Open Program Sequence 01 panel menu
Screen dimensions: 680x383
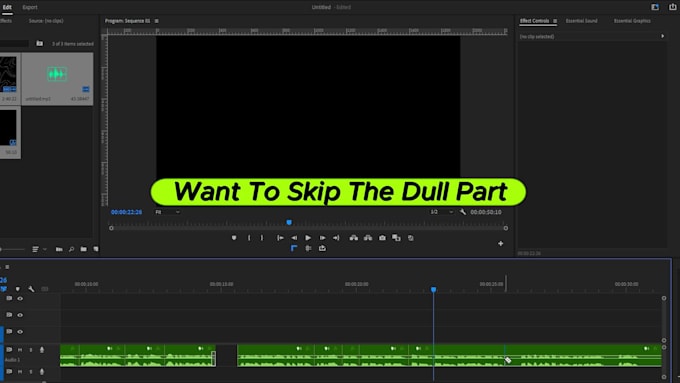coord(157,21)
